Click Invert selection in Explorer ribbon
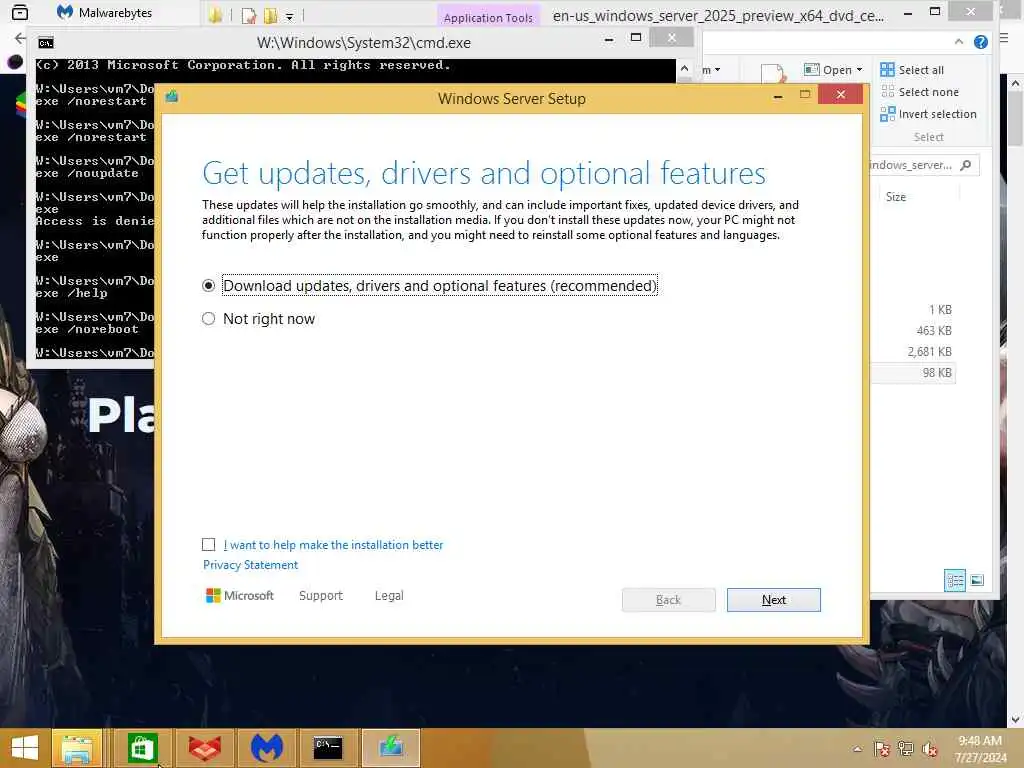The height and width of the screenshot is (768, 1024). (928, 114)
